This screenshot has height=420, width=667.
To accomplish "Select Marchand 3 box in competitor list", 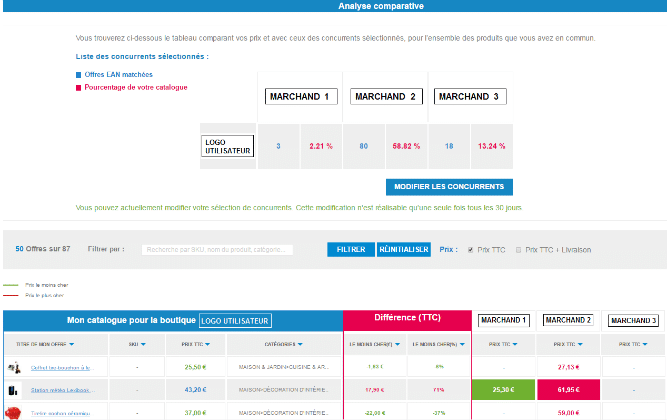I will click(x=470, y=97).
